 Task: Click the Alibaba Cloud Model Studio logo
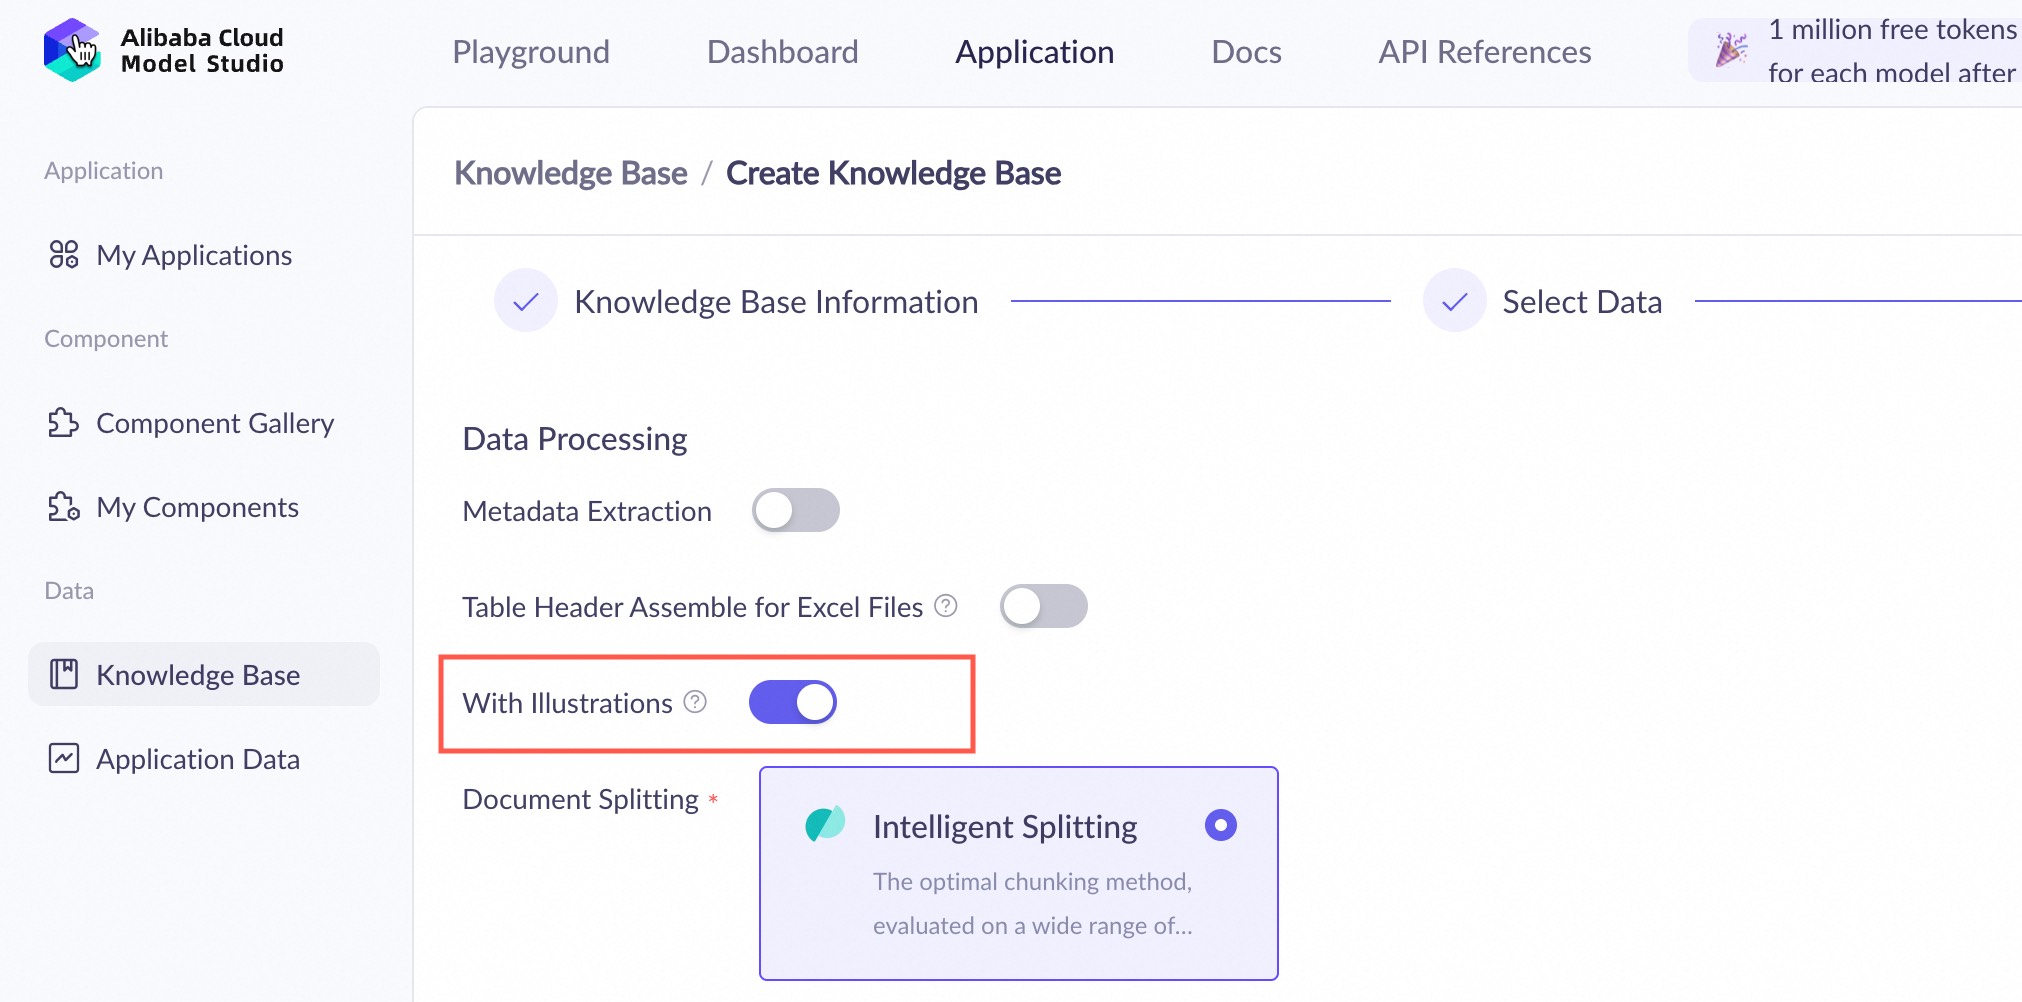tap(72, 50)
